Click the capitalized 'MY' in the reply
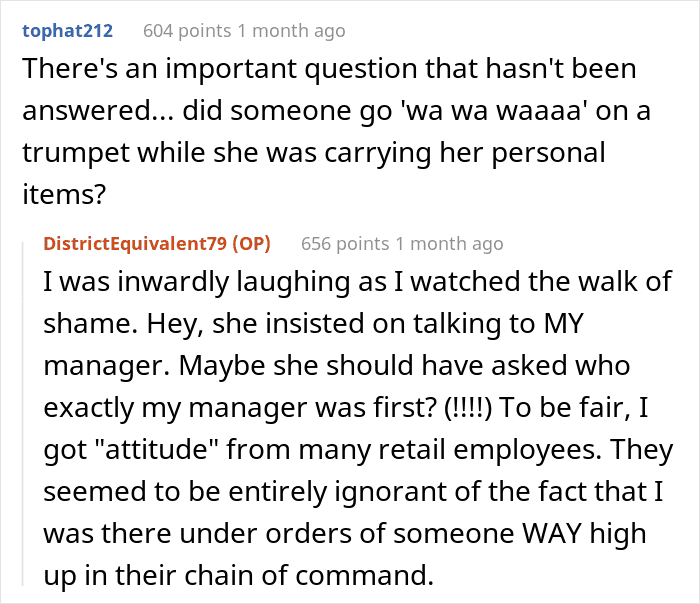The width and height of the screenshot is (700, 604). coord(564,323)
